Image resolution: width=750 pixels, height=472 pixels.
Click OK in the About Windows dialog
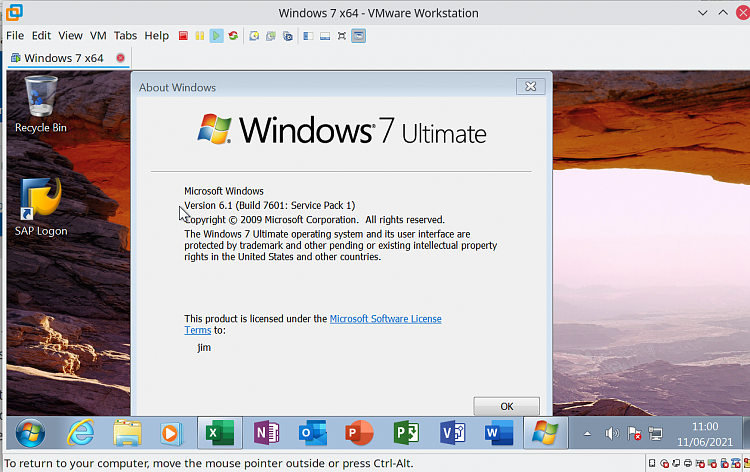click(507, 406)
